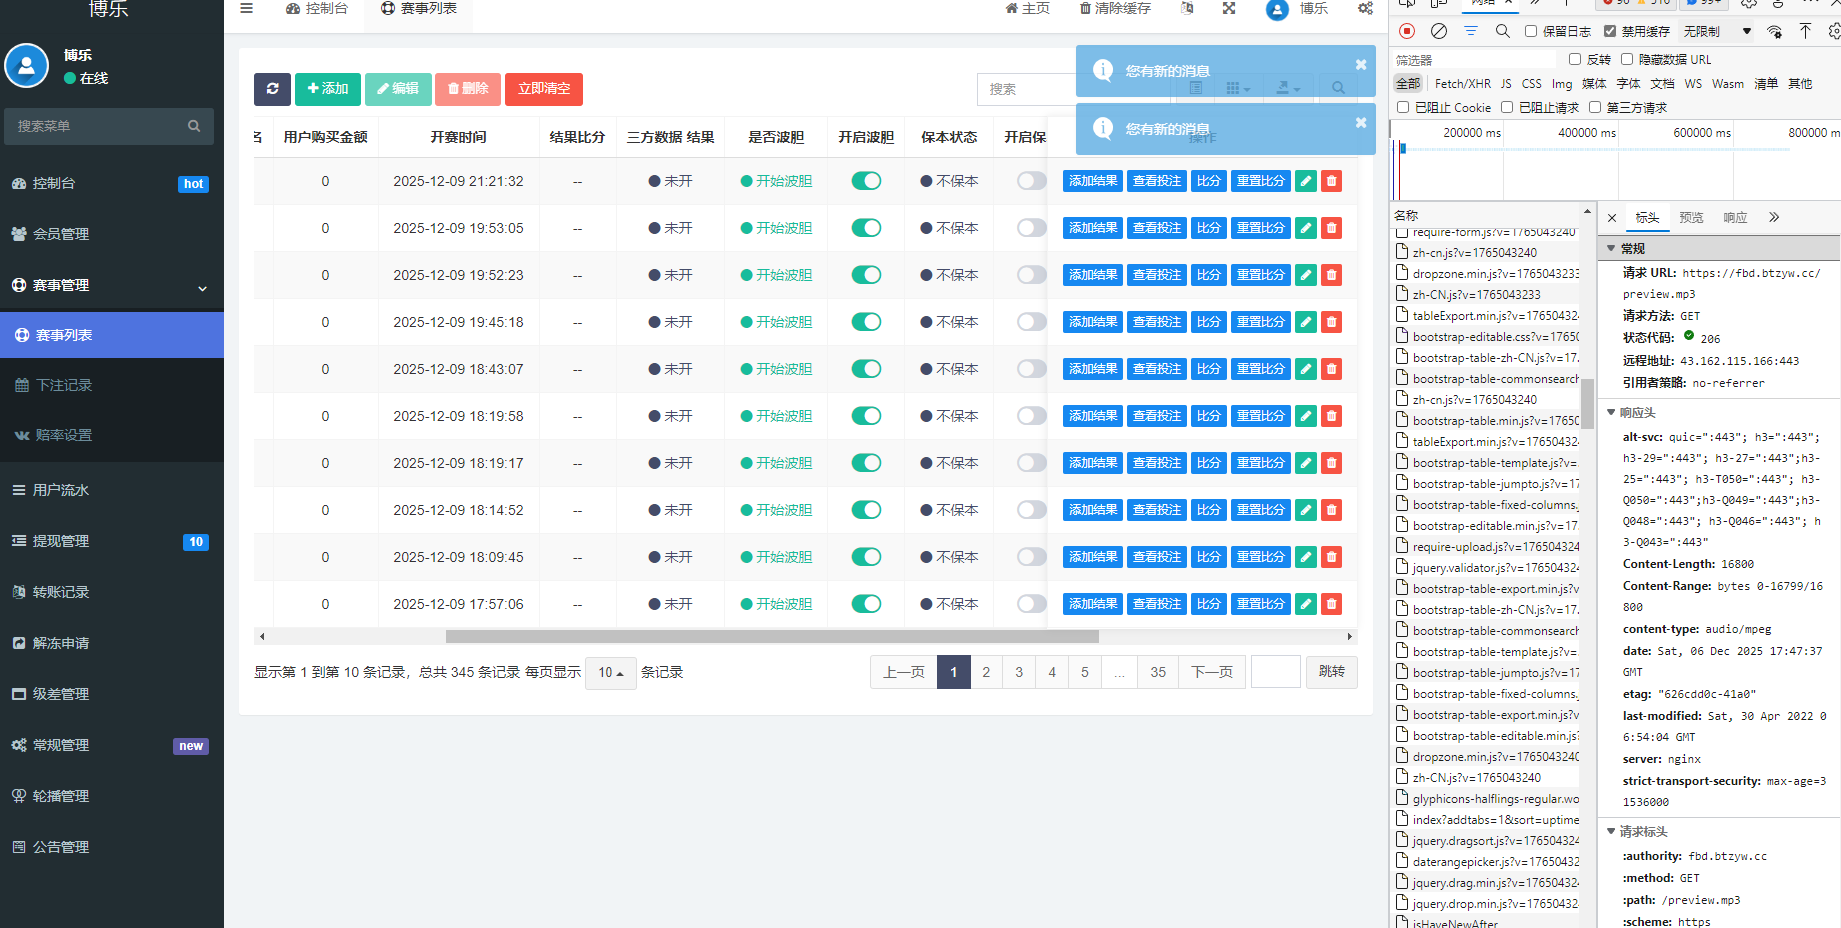Show more detail tabs chevron in DevTools
Viewport: 1841px width, 928px height.
(1774, 217)
